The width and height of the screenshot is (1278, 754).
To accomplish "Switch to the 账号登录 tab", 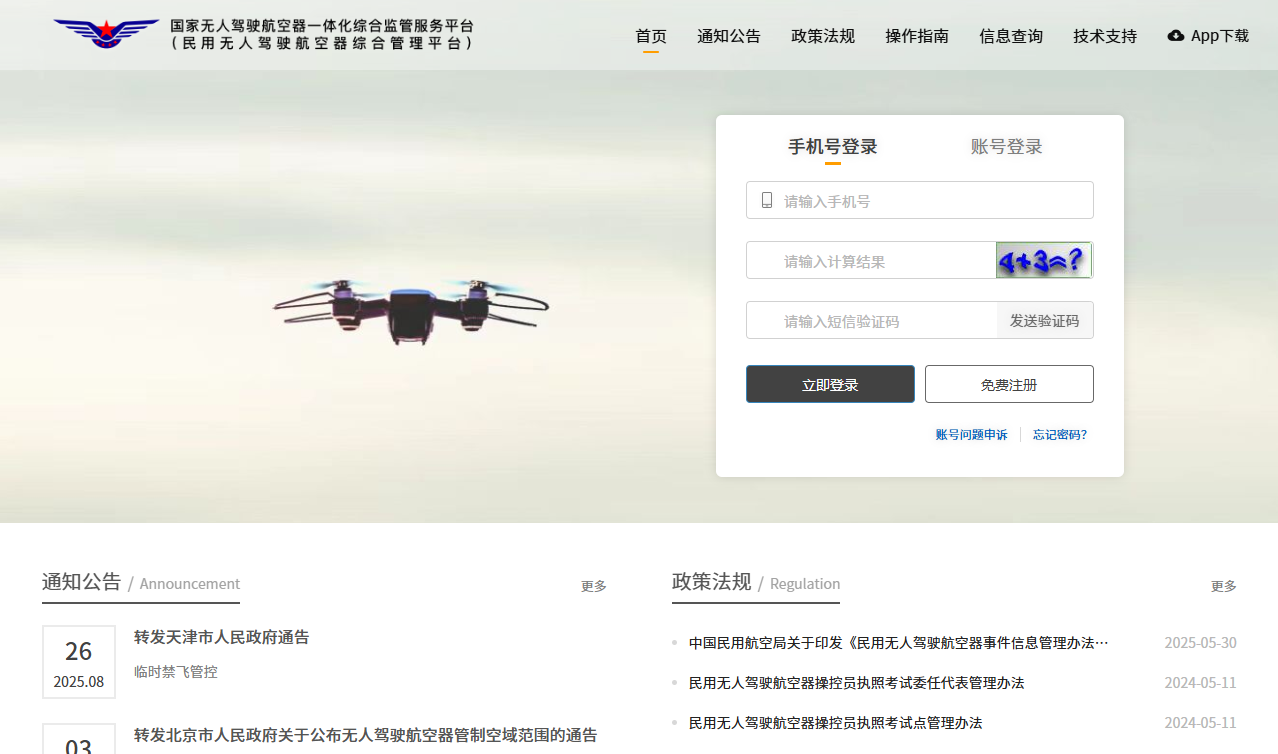I will click(1006, 147).
